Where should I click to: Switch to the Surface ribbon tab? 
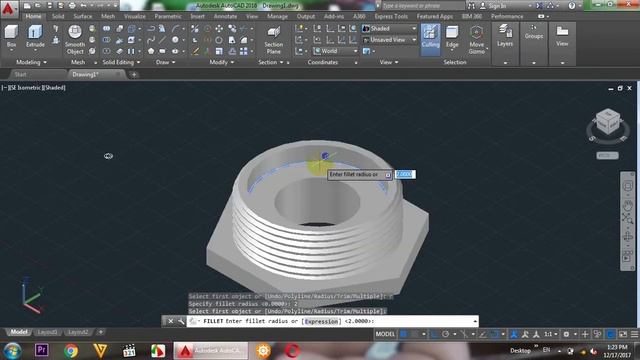pyautogui.click(x=82, y=16)
